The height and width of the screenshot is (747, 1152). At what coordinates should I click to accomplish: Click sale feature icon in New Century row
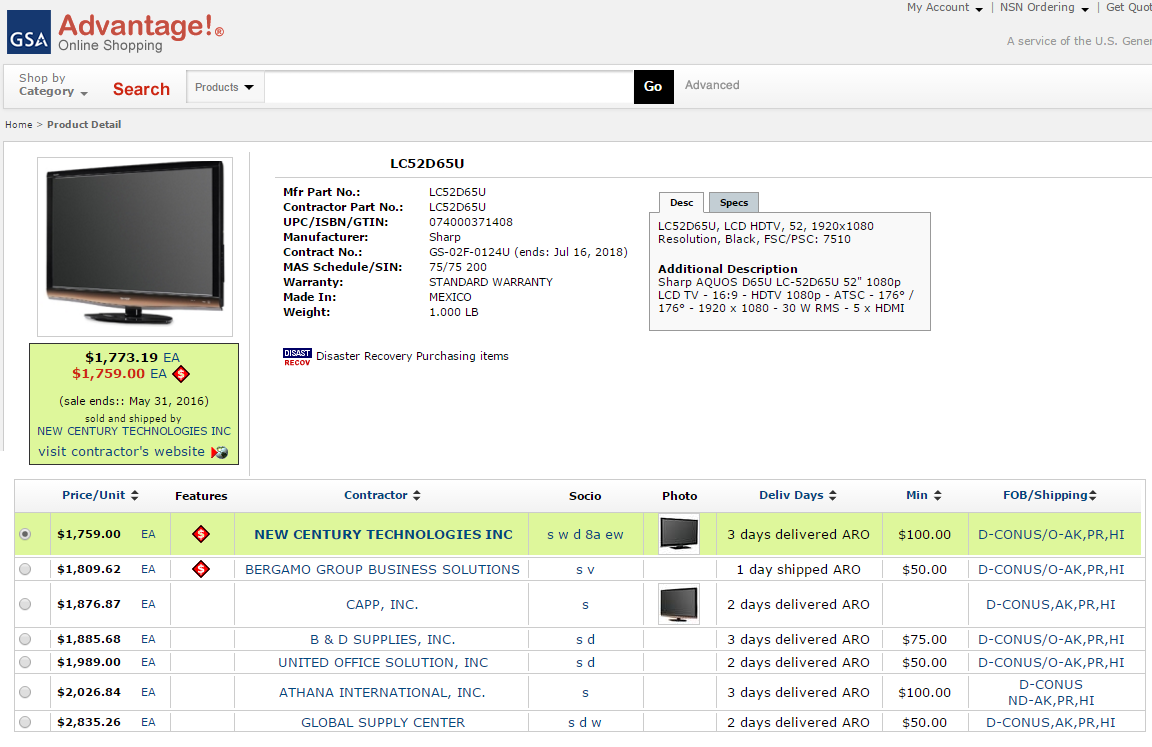[201, 534]
